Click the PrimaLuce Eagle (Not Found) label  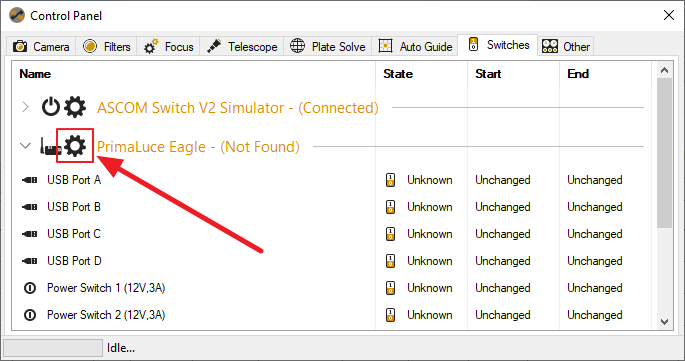(198, 147)
